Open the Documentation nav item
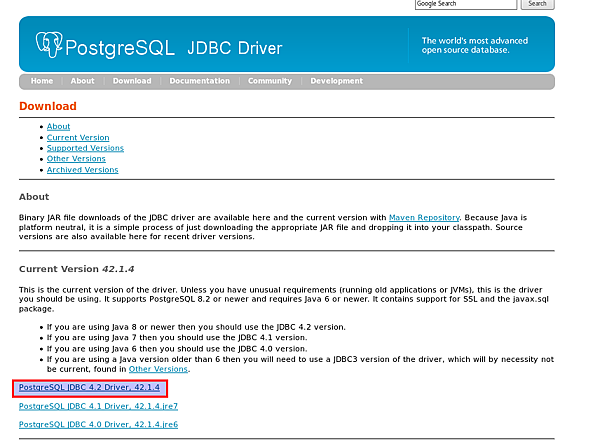The width and height of the screenshot is (600, 444). coord(200,81)
